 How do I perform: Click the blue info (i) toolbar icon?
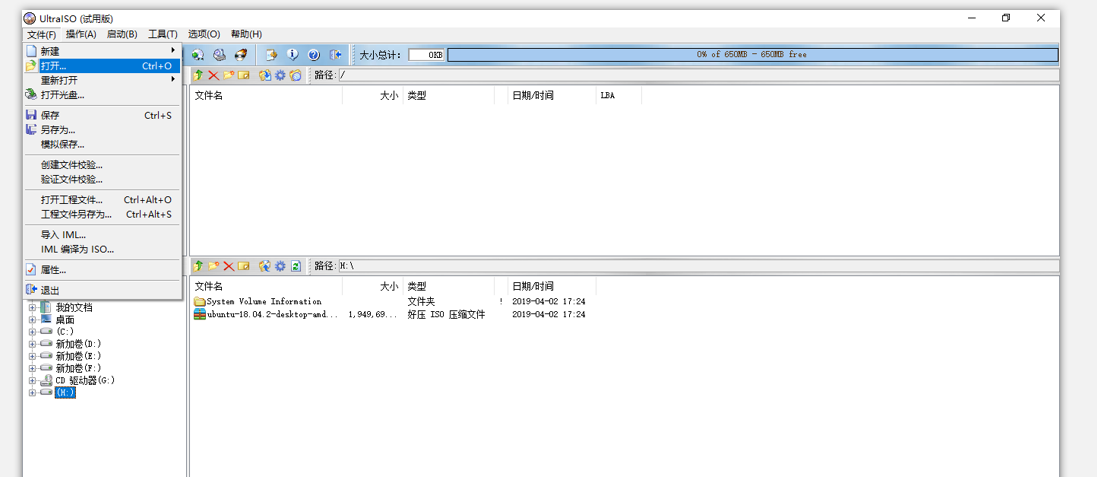(292, 55)
